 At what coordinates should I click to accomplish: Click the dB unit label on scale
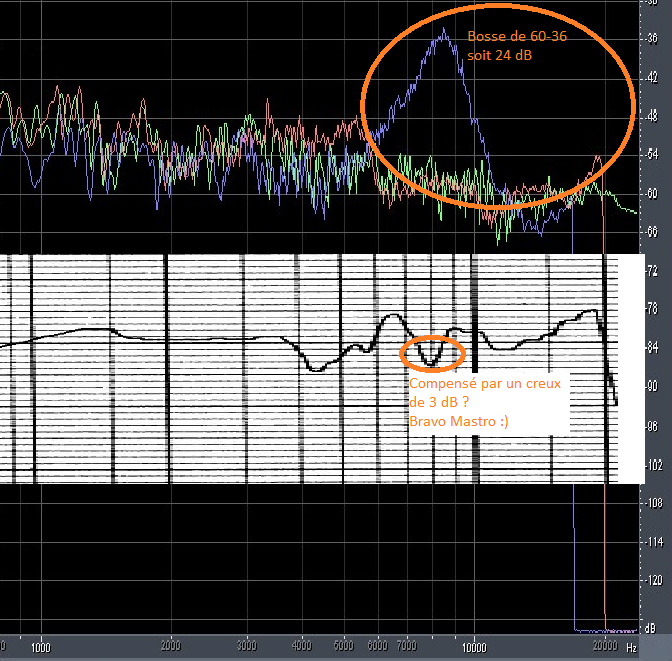[x=651, y=628]
